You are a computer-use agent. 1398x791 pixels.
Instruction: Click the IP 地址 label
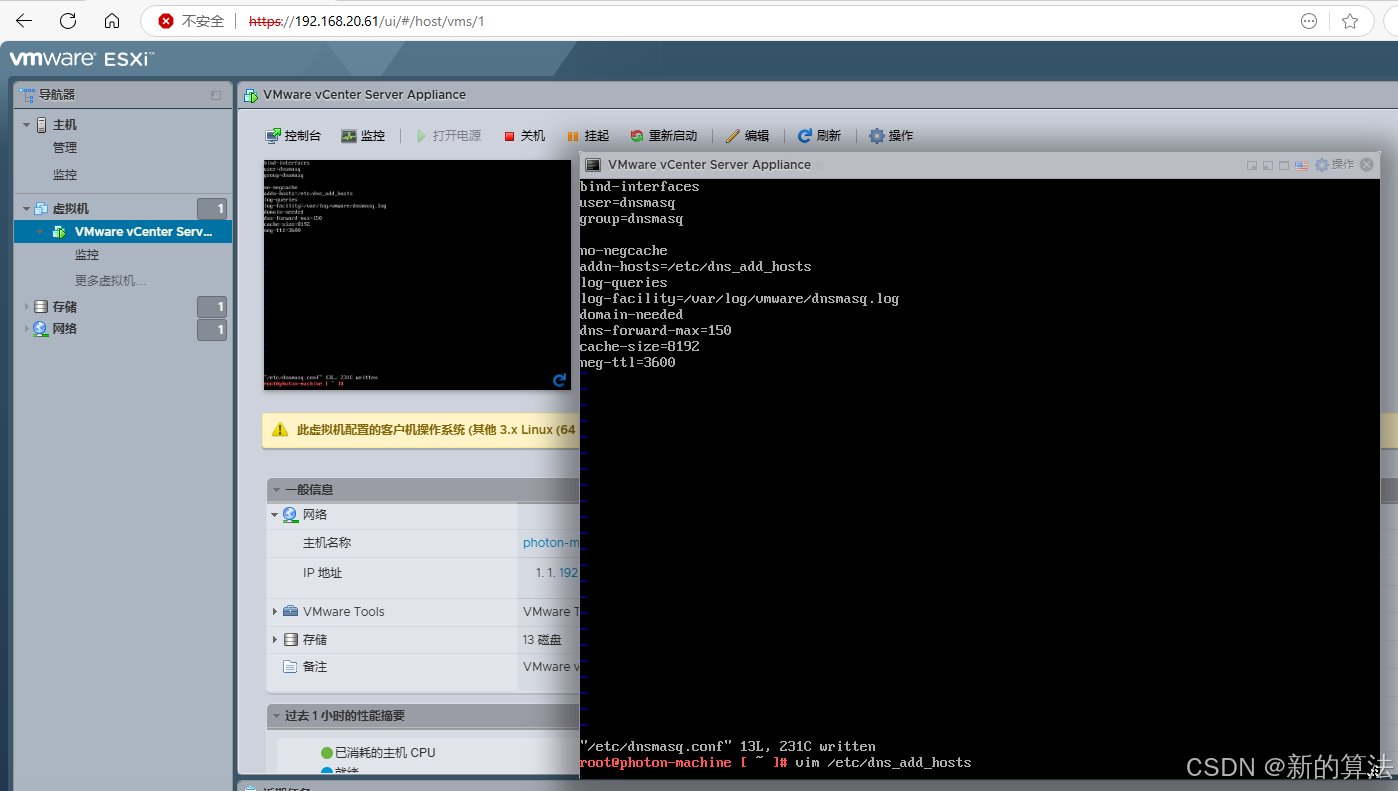click(x=323, y=573)
